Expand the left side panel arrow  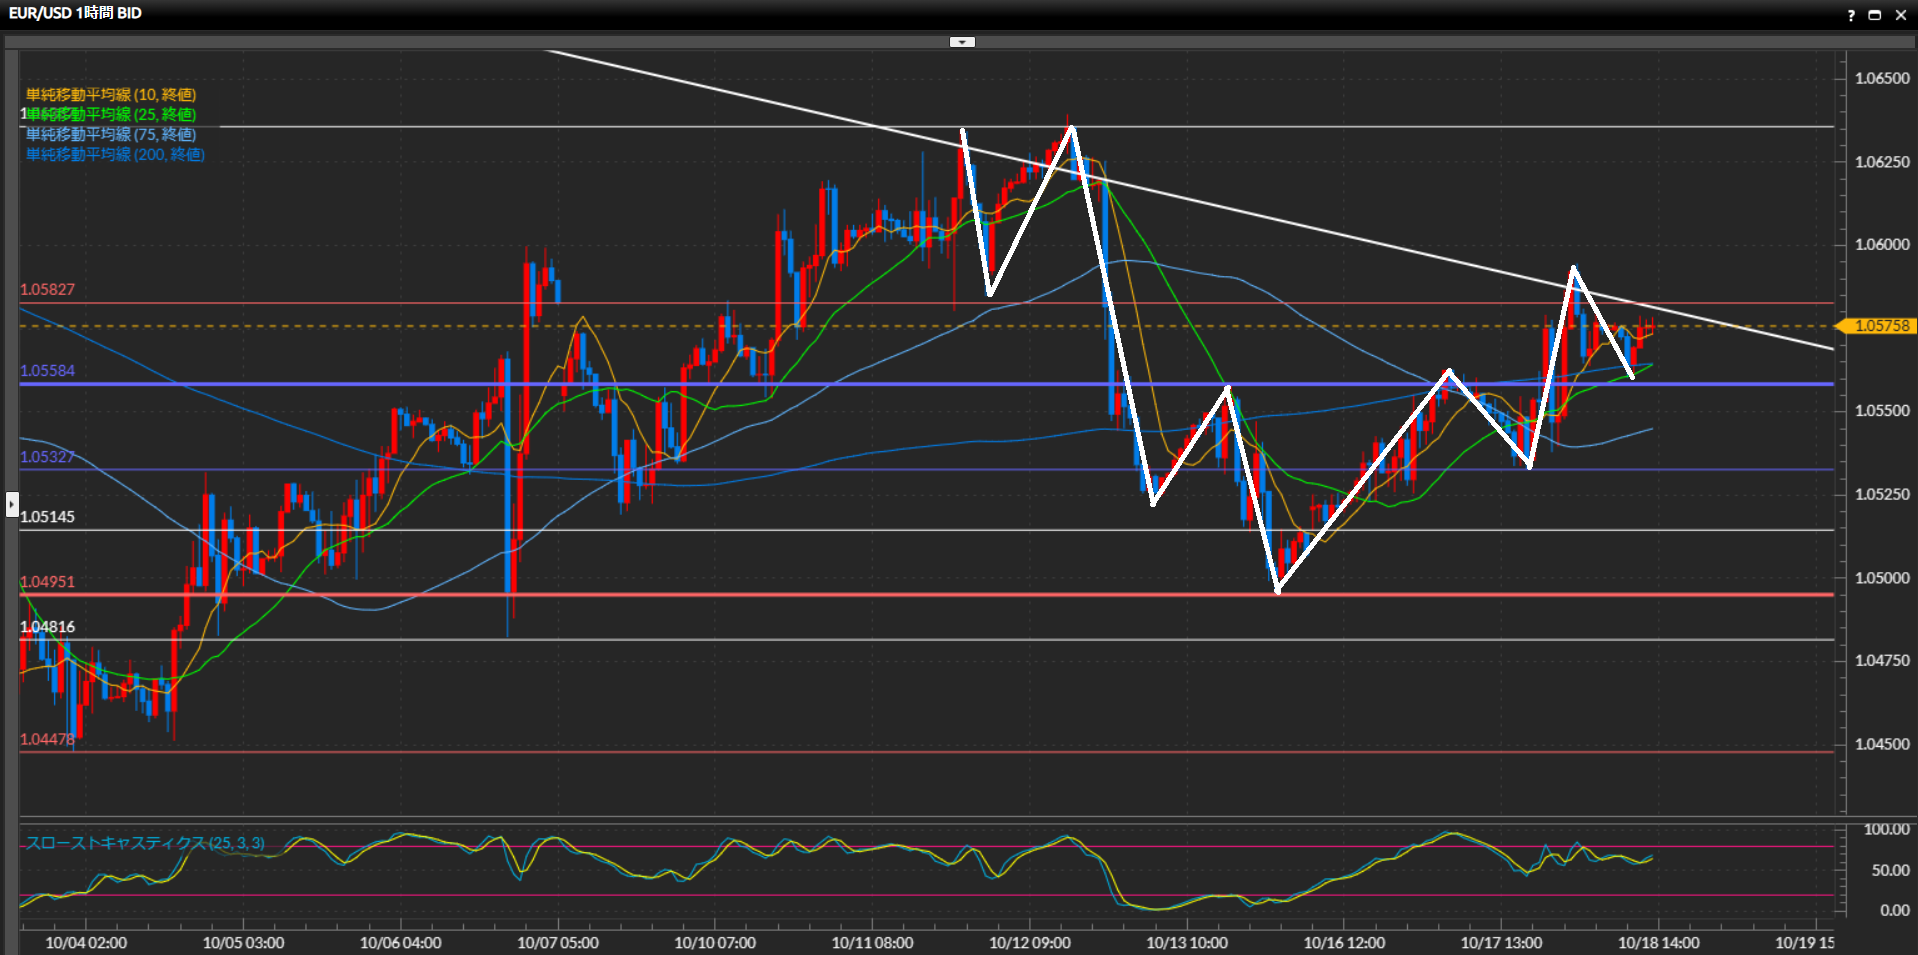12,504
